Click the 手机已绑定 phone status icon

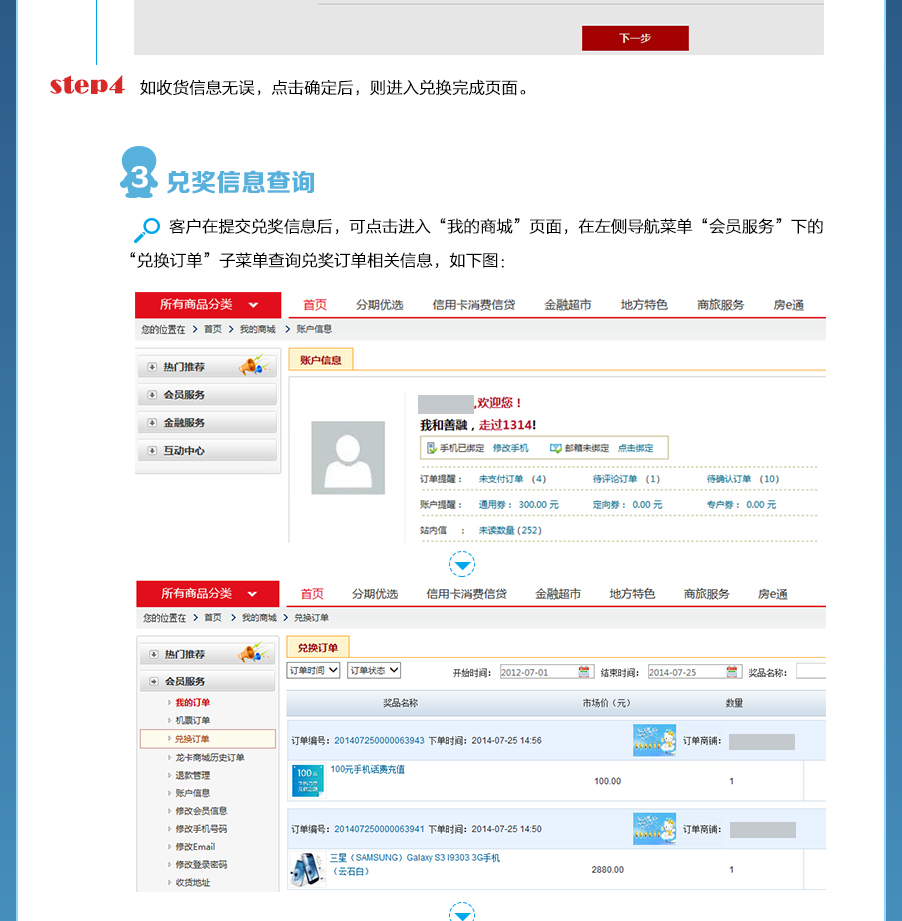pos(431,448)
